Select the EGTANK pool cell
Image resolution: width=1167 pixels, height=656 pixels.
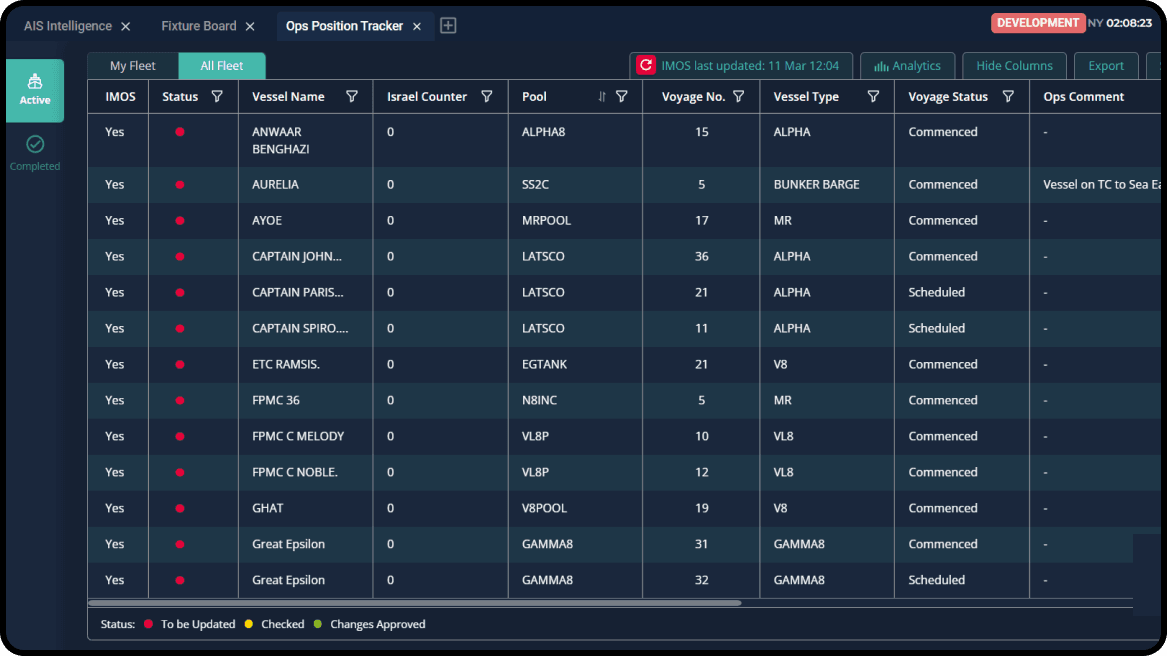(x=544, y=364)
